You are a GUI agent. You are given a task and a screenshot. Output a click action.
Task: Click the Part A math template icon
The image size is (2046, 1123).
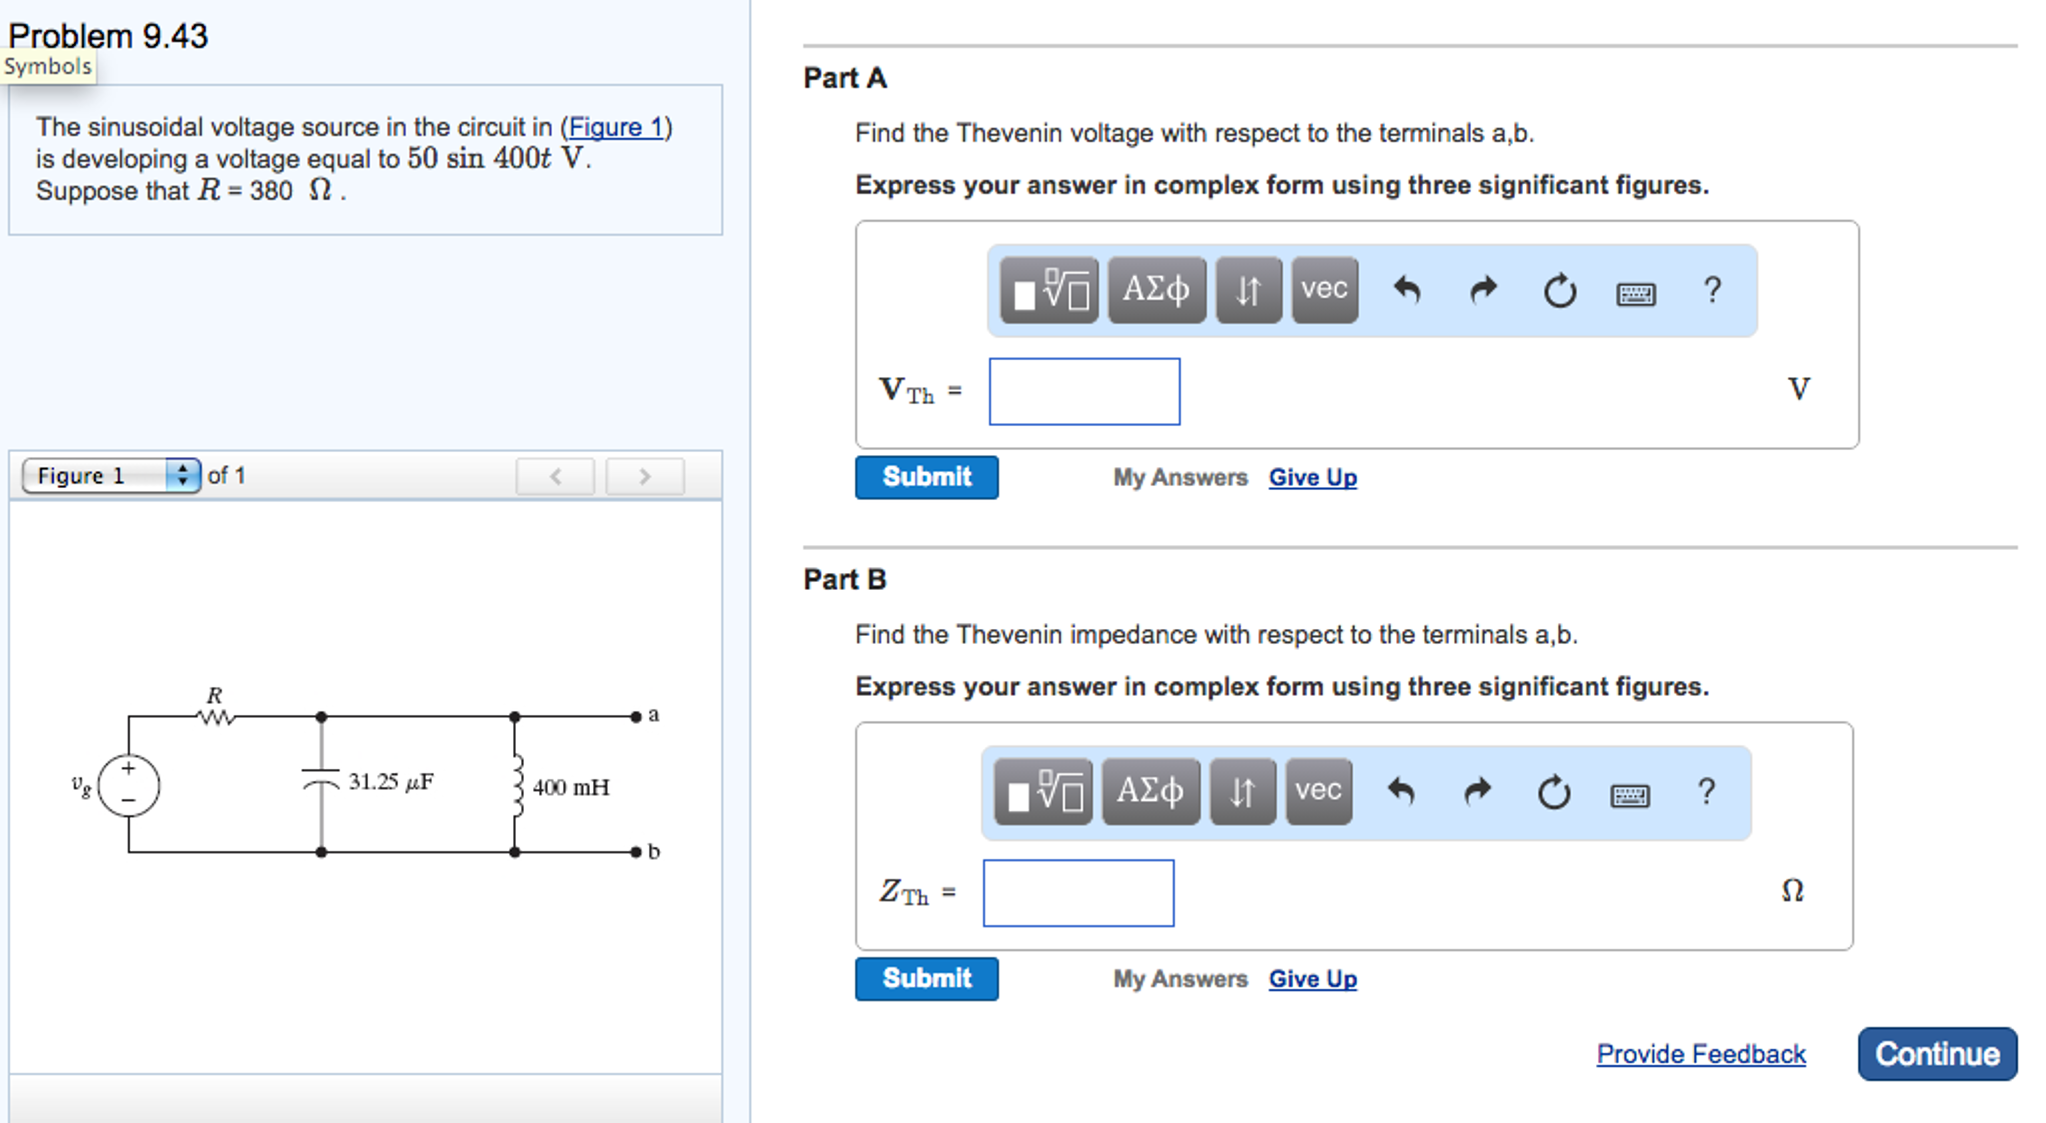pyautogui.click(x=1049, y=290)
